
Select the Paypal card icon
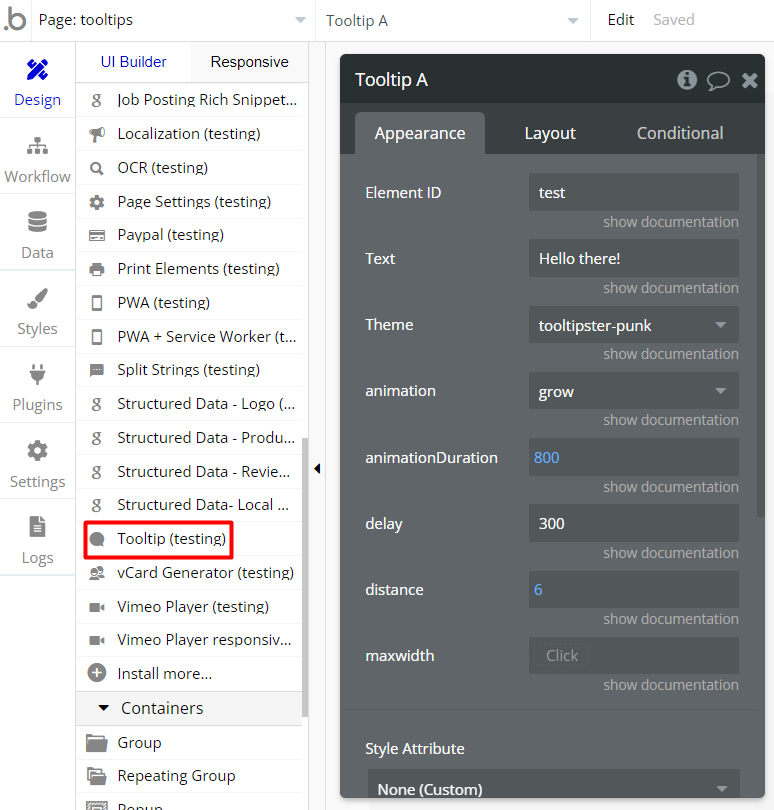point(97,236)
